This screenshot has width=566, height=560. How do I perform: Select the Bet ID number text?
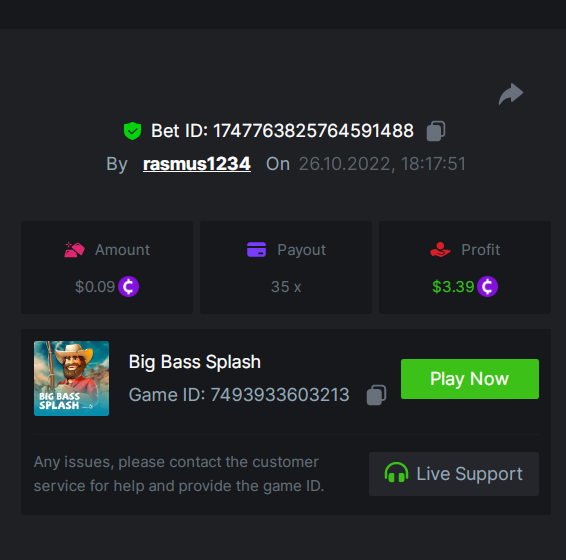(313, 131)
